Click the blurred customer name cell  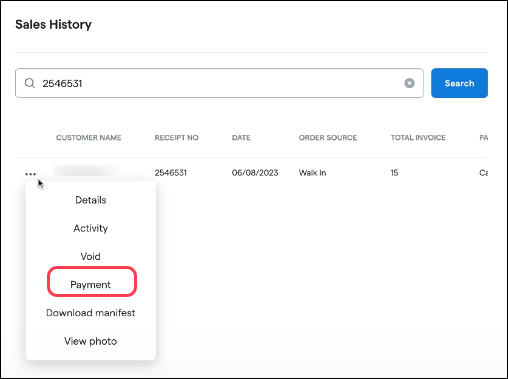point(87,170)
